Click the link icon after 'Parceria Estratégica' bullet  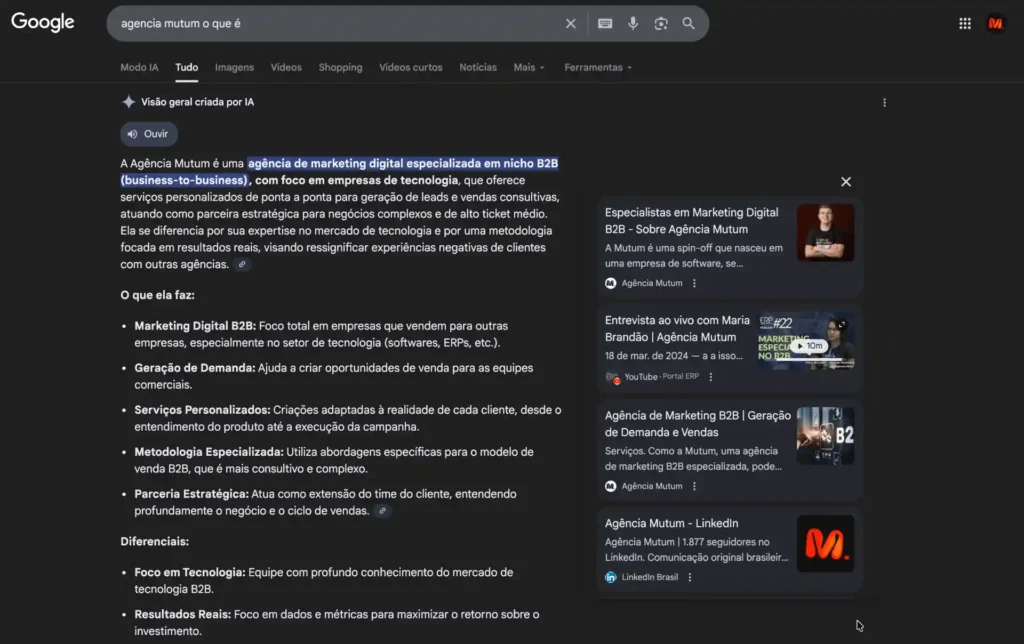[x=383, y=511]
